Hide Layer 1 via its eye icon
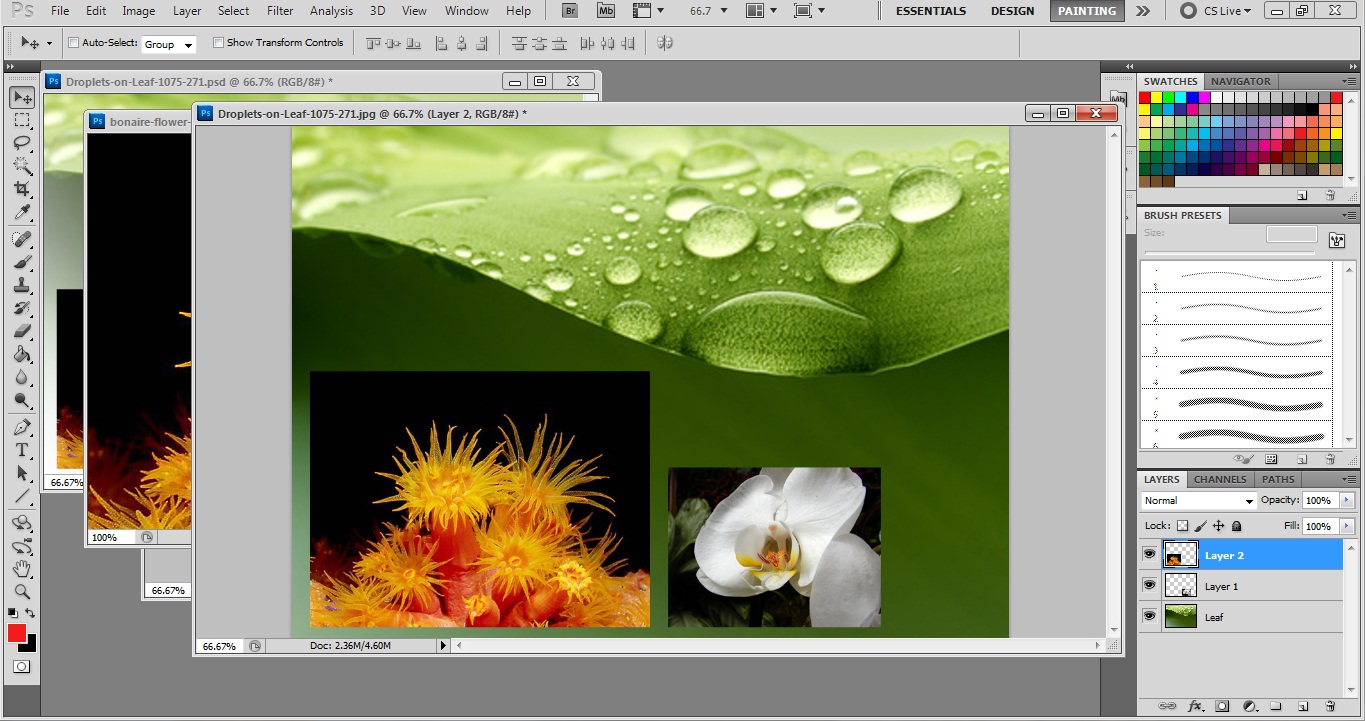 click(x=1149, y=585)
